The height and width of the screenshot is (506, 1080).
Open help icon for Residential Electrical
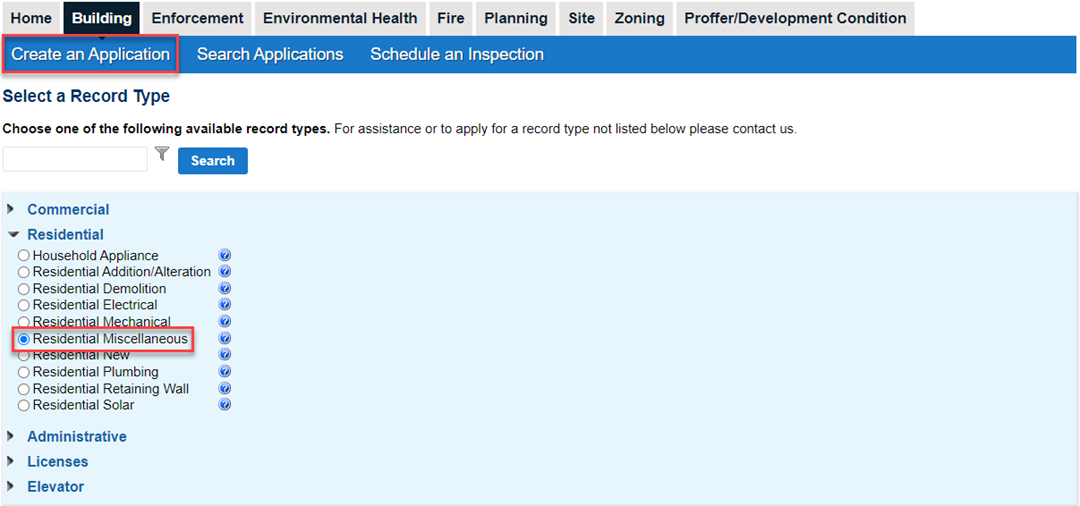click(x=224, y=304)
